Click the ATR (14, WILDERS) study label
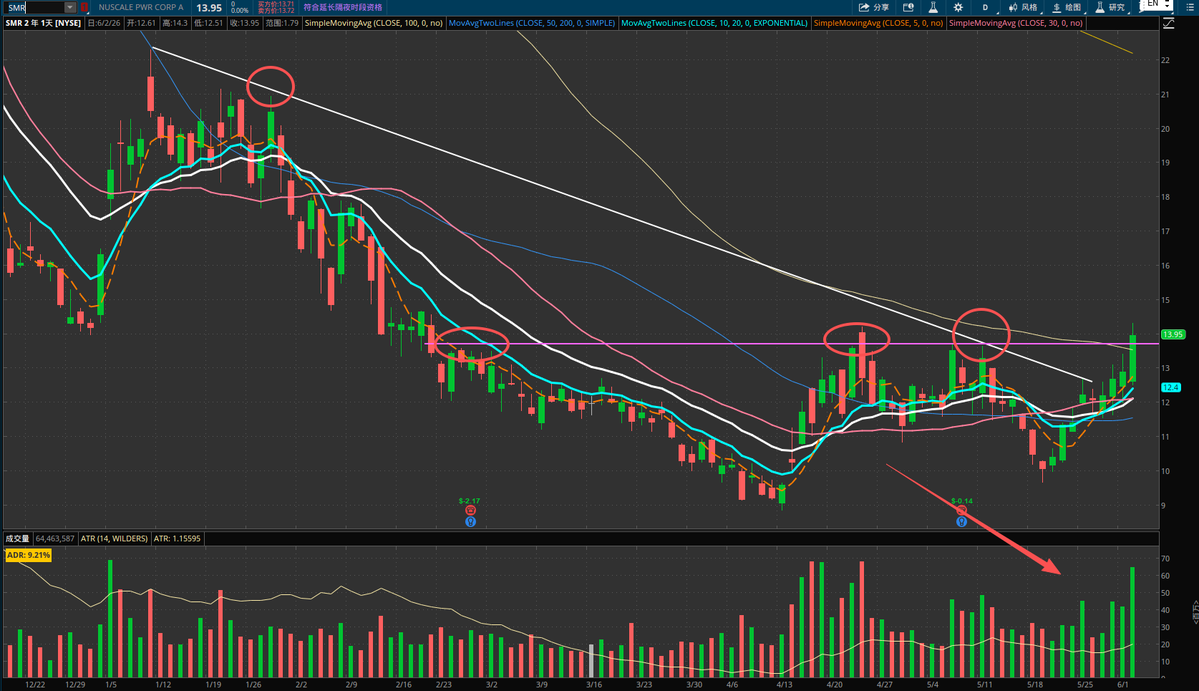1199x691 pixels. click(x=114, y=539)
